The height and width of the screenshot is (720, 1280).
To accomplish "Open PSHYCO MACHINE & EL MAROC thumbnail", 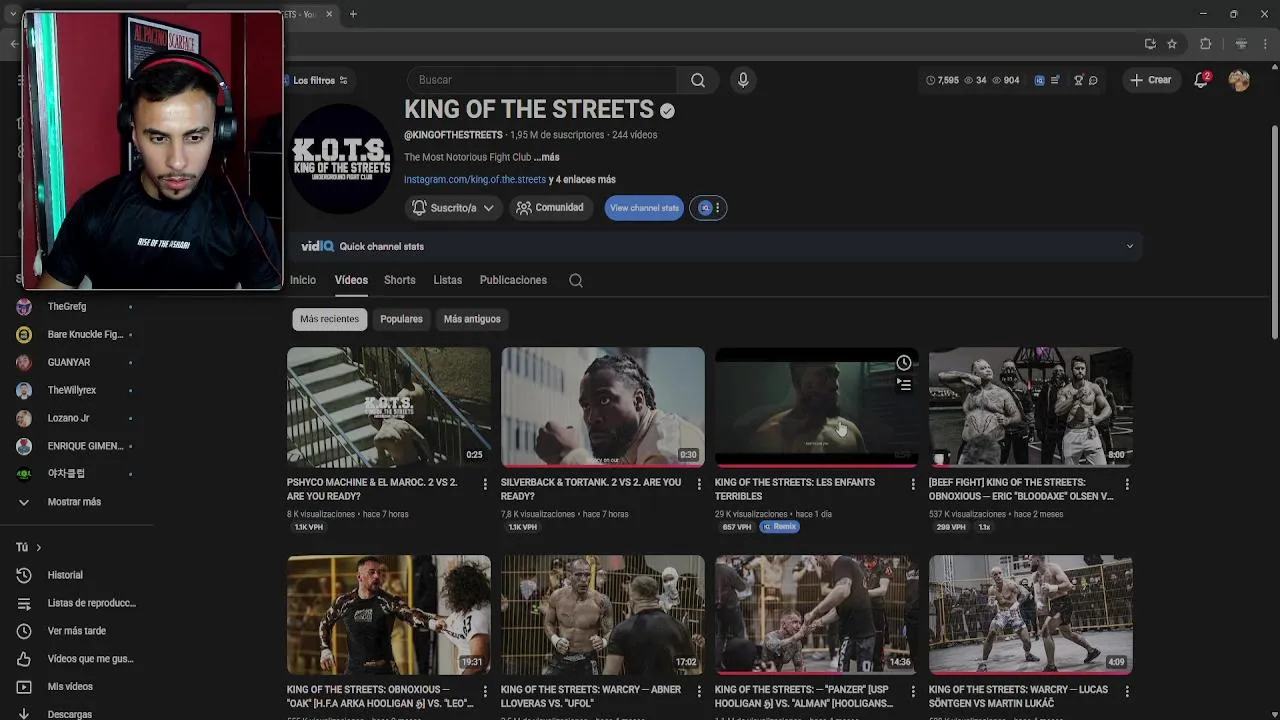I will (x=389, y=407).
